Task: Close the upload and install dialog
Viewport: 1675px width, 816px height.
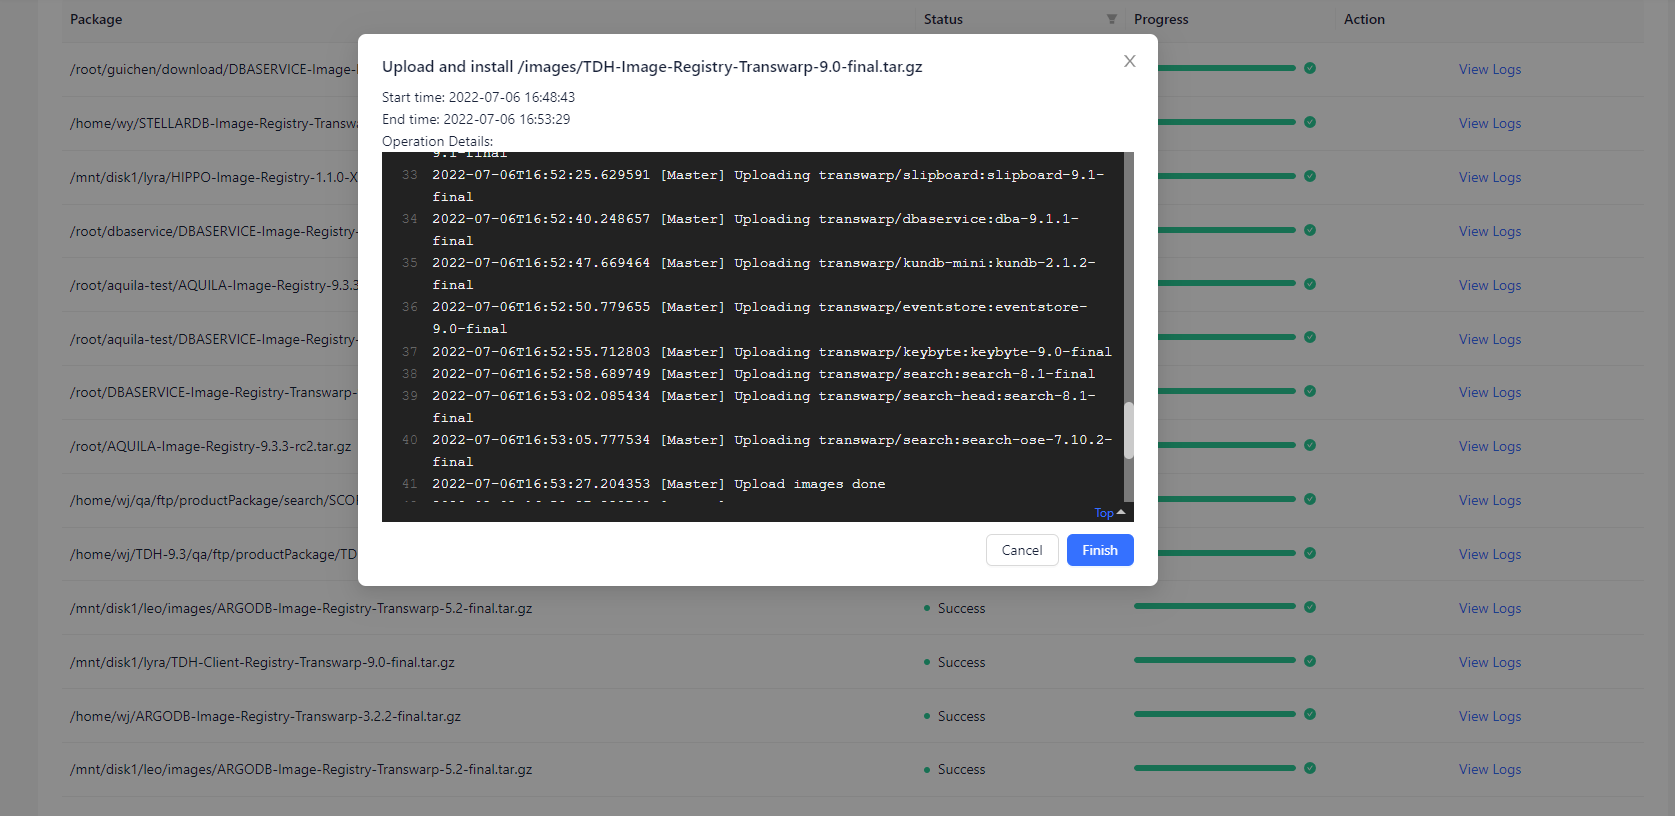Action: (1129, 61)
